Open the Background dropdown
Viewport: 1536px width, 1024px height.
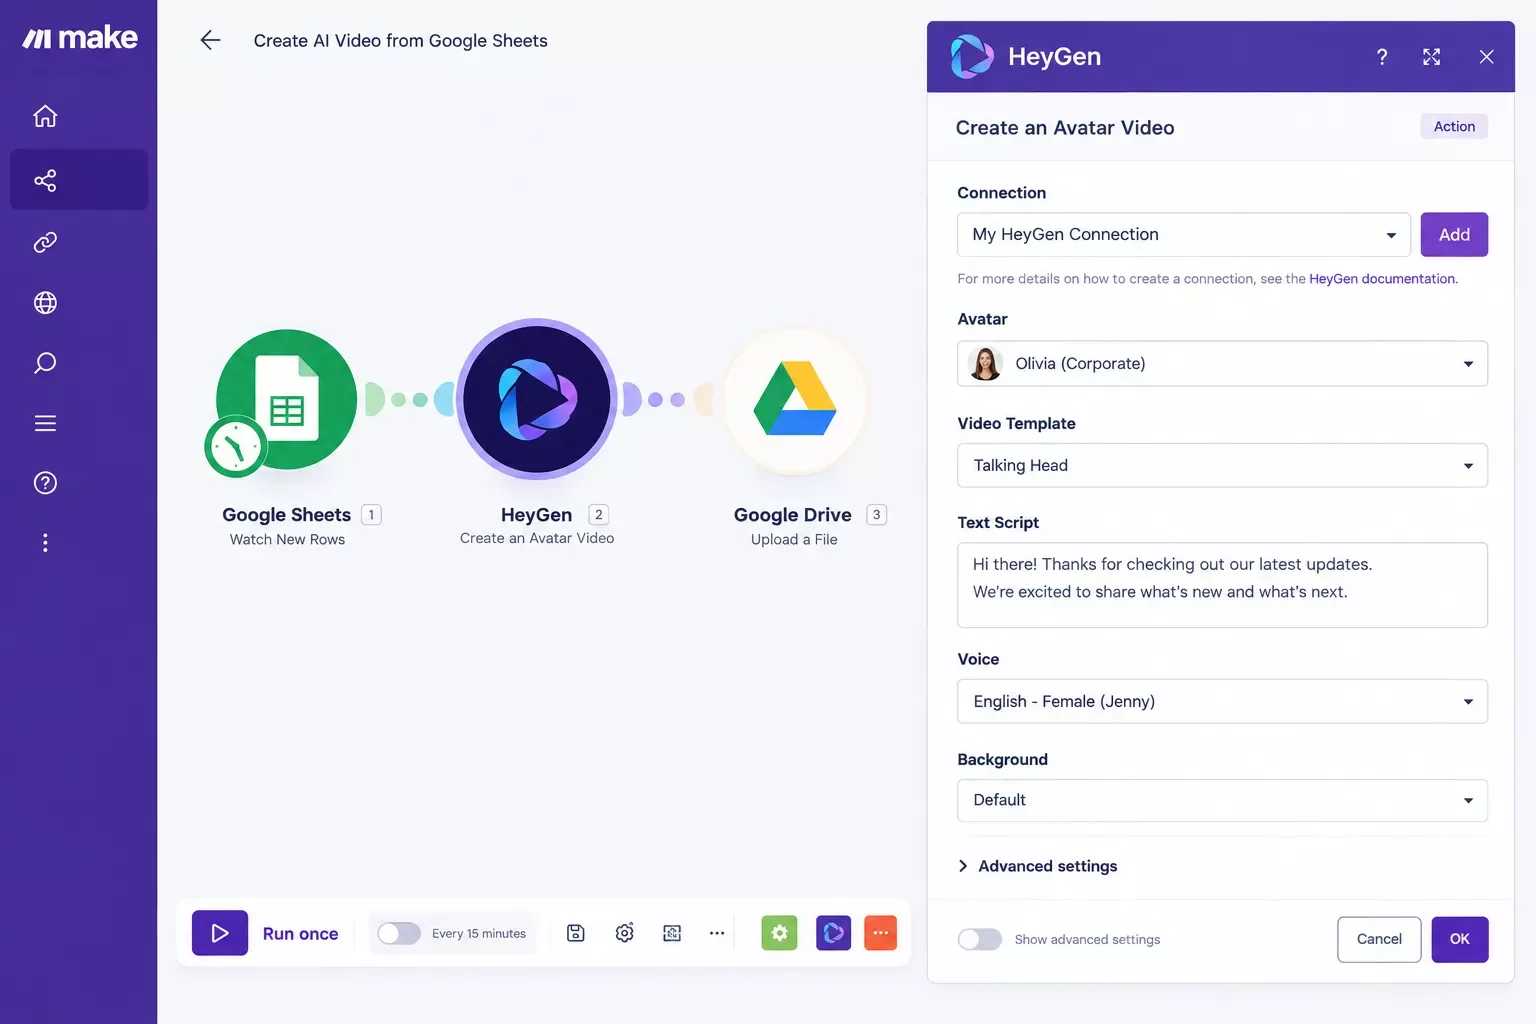point(1222,800)
